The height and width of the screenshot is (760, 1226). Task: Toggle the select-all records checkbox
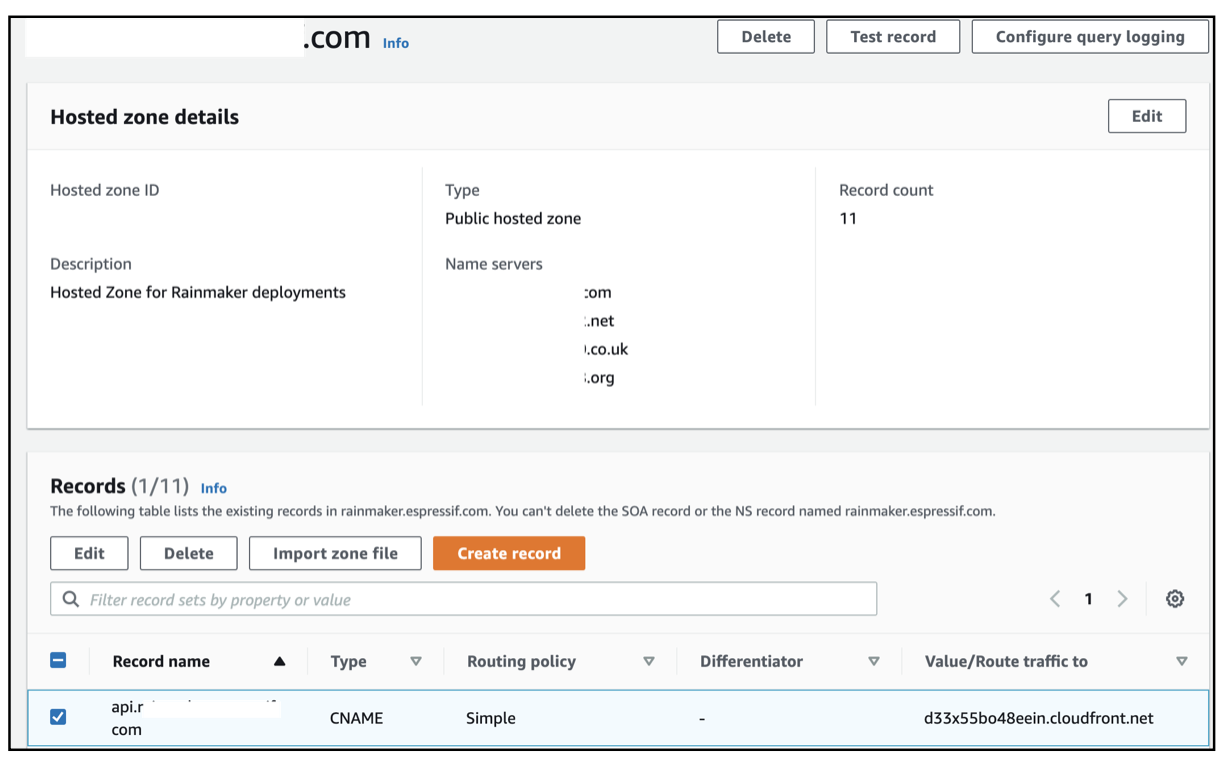(x=58, y=660)
